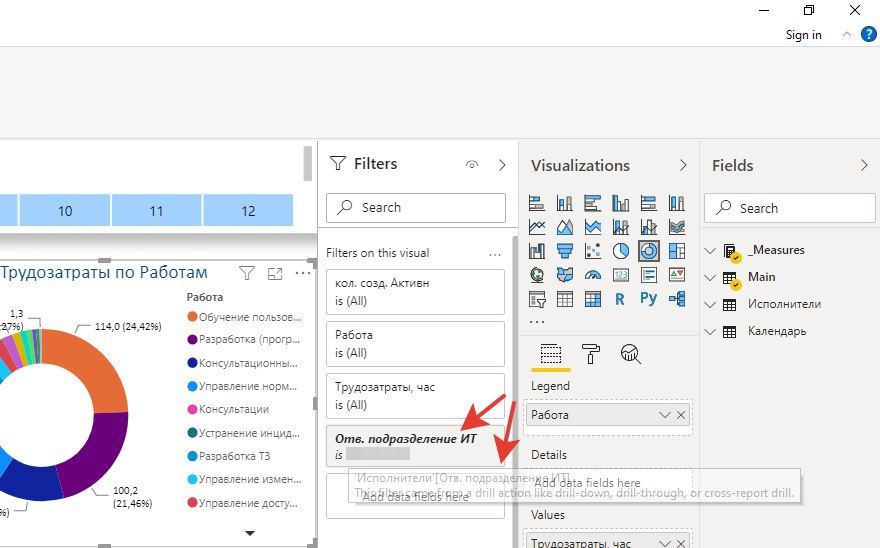This screenshot has width=880, height=548.
Task: Select the Donut chart visual
Action: (649, 251)
